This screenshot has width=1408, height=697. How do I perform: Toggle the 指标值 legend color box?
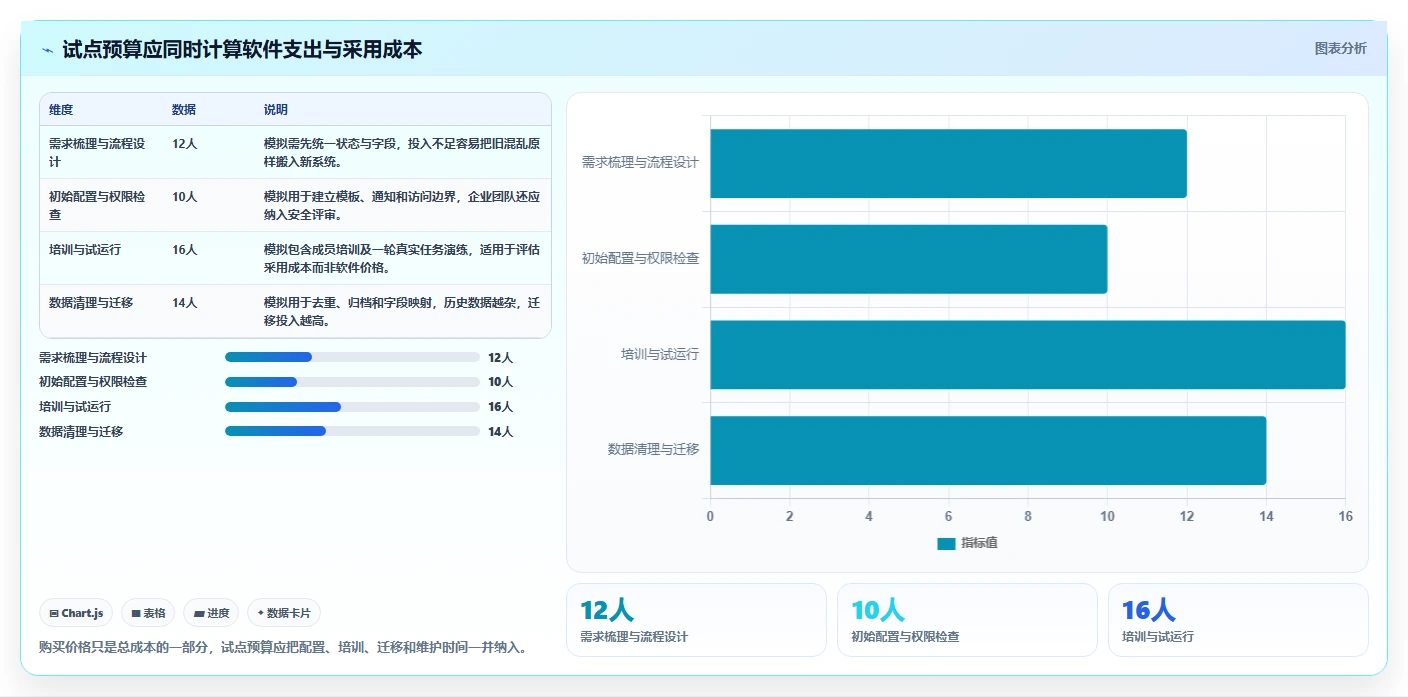click(x=946, y=543)
